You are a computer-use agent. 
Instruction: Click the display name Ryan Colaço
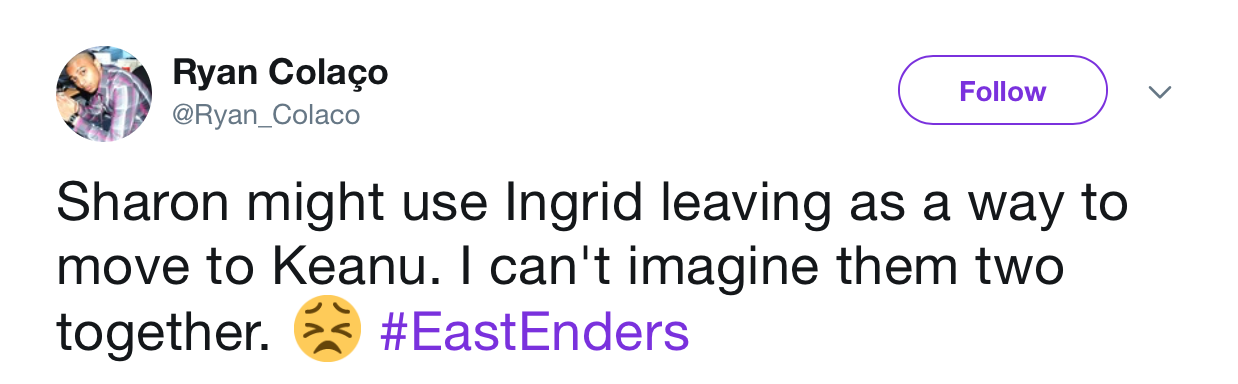coord(279,73)
